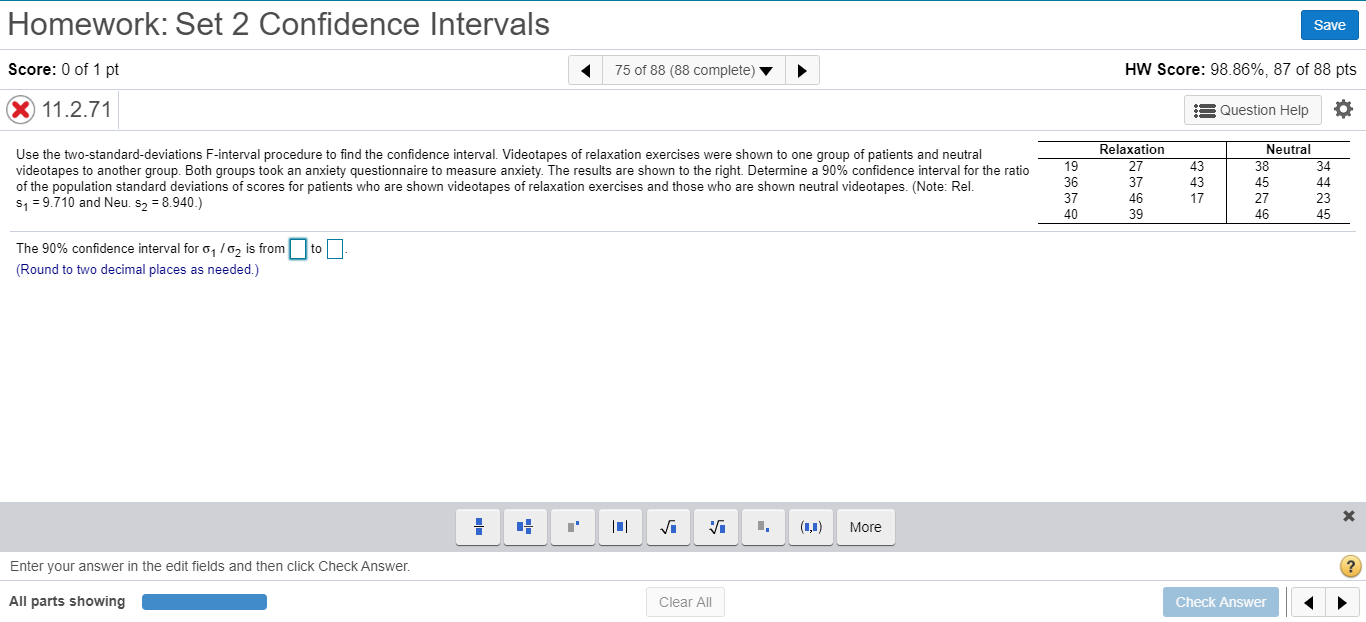Insert an nth root template
This screenshot has width=1366, height=622.
pyautogui.click(x=714, y=527)
